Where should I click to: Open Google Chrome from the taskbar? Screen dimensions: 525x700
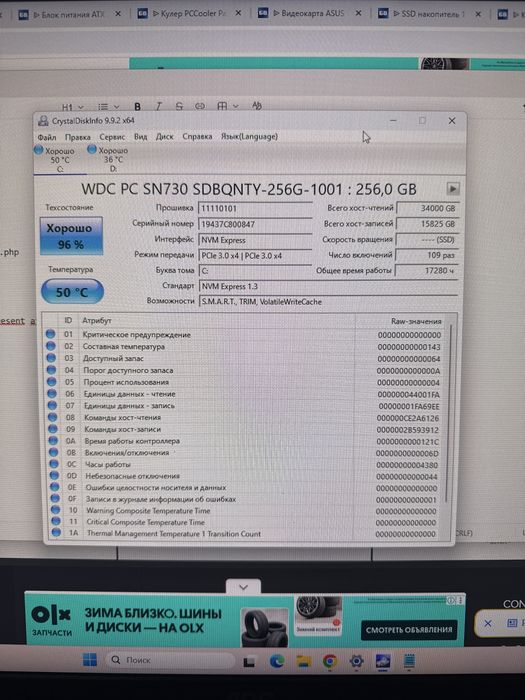pos(330,661)
